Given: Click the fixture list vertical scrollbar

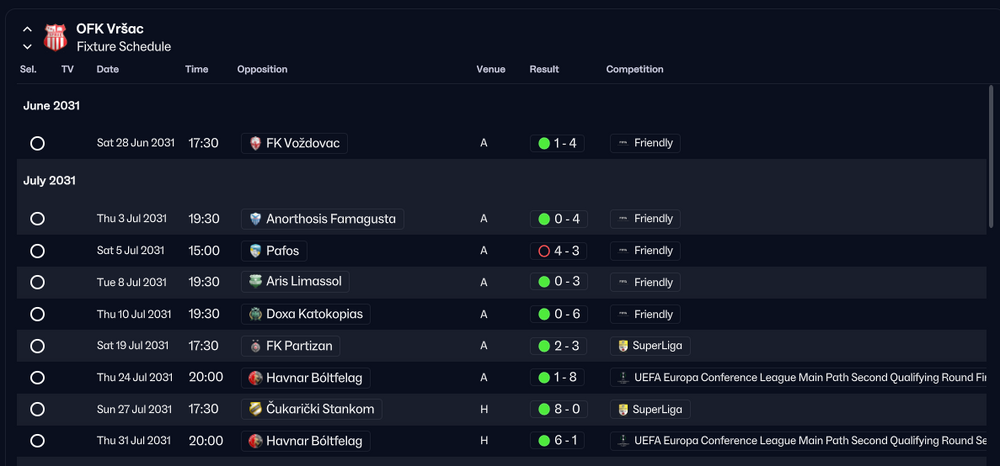Looking at the screenshot, I should click(x=990, y=156).
